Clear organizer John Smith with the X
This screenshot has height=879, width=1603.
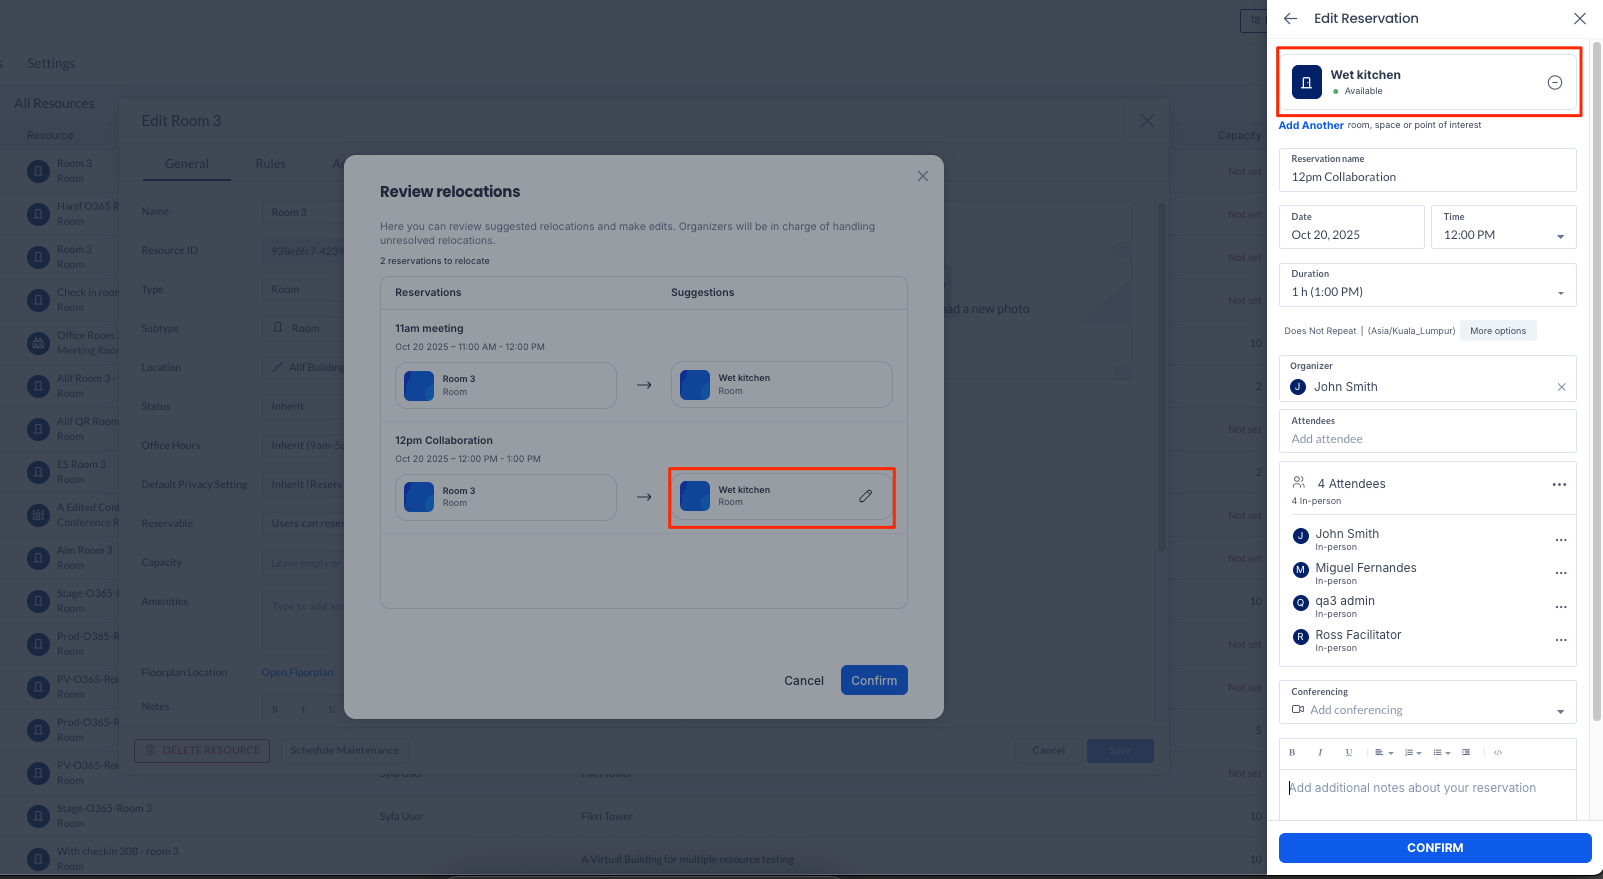[x=1561, y=387]
